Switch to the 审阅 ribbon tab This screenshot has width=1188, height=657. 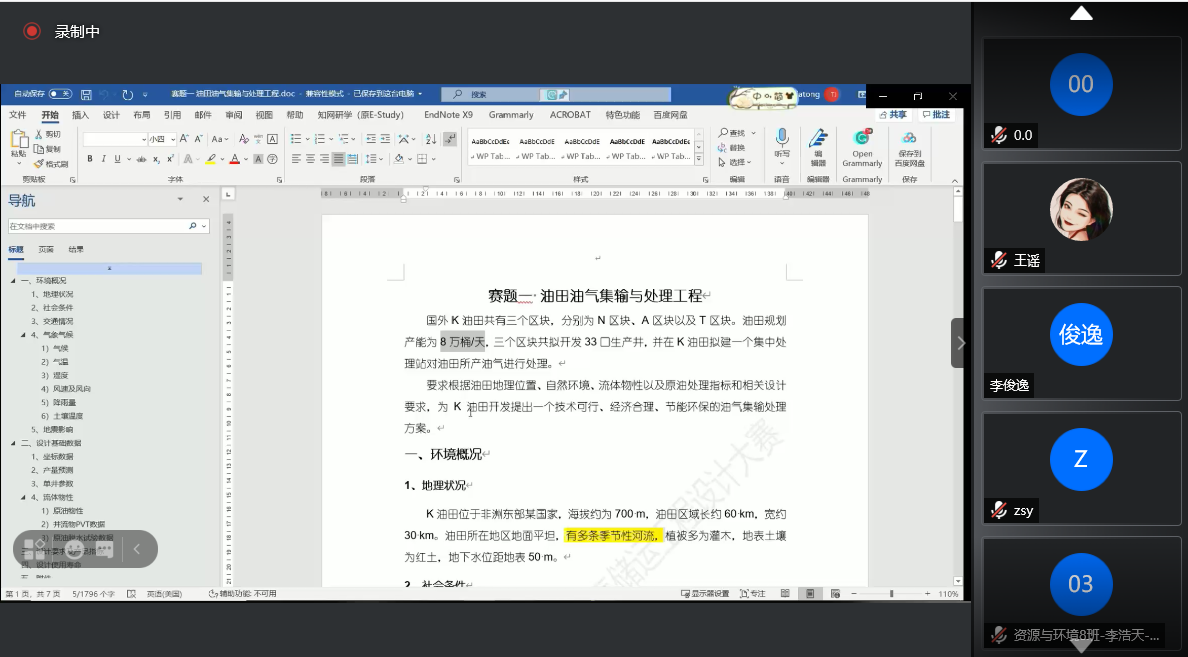pos(233,115)
